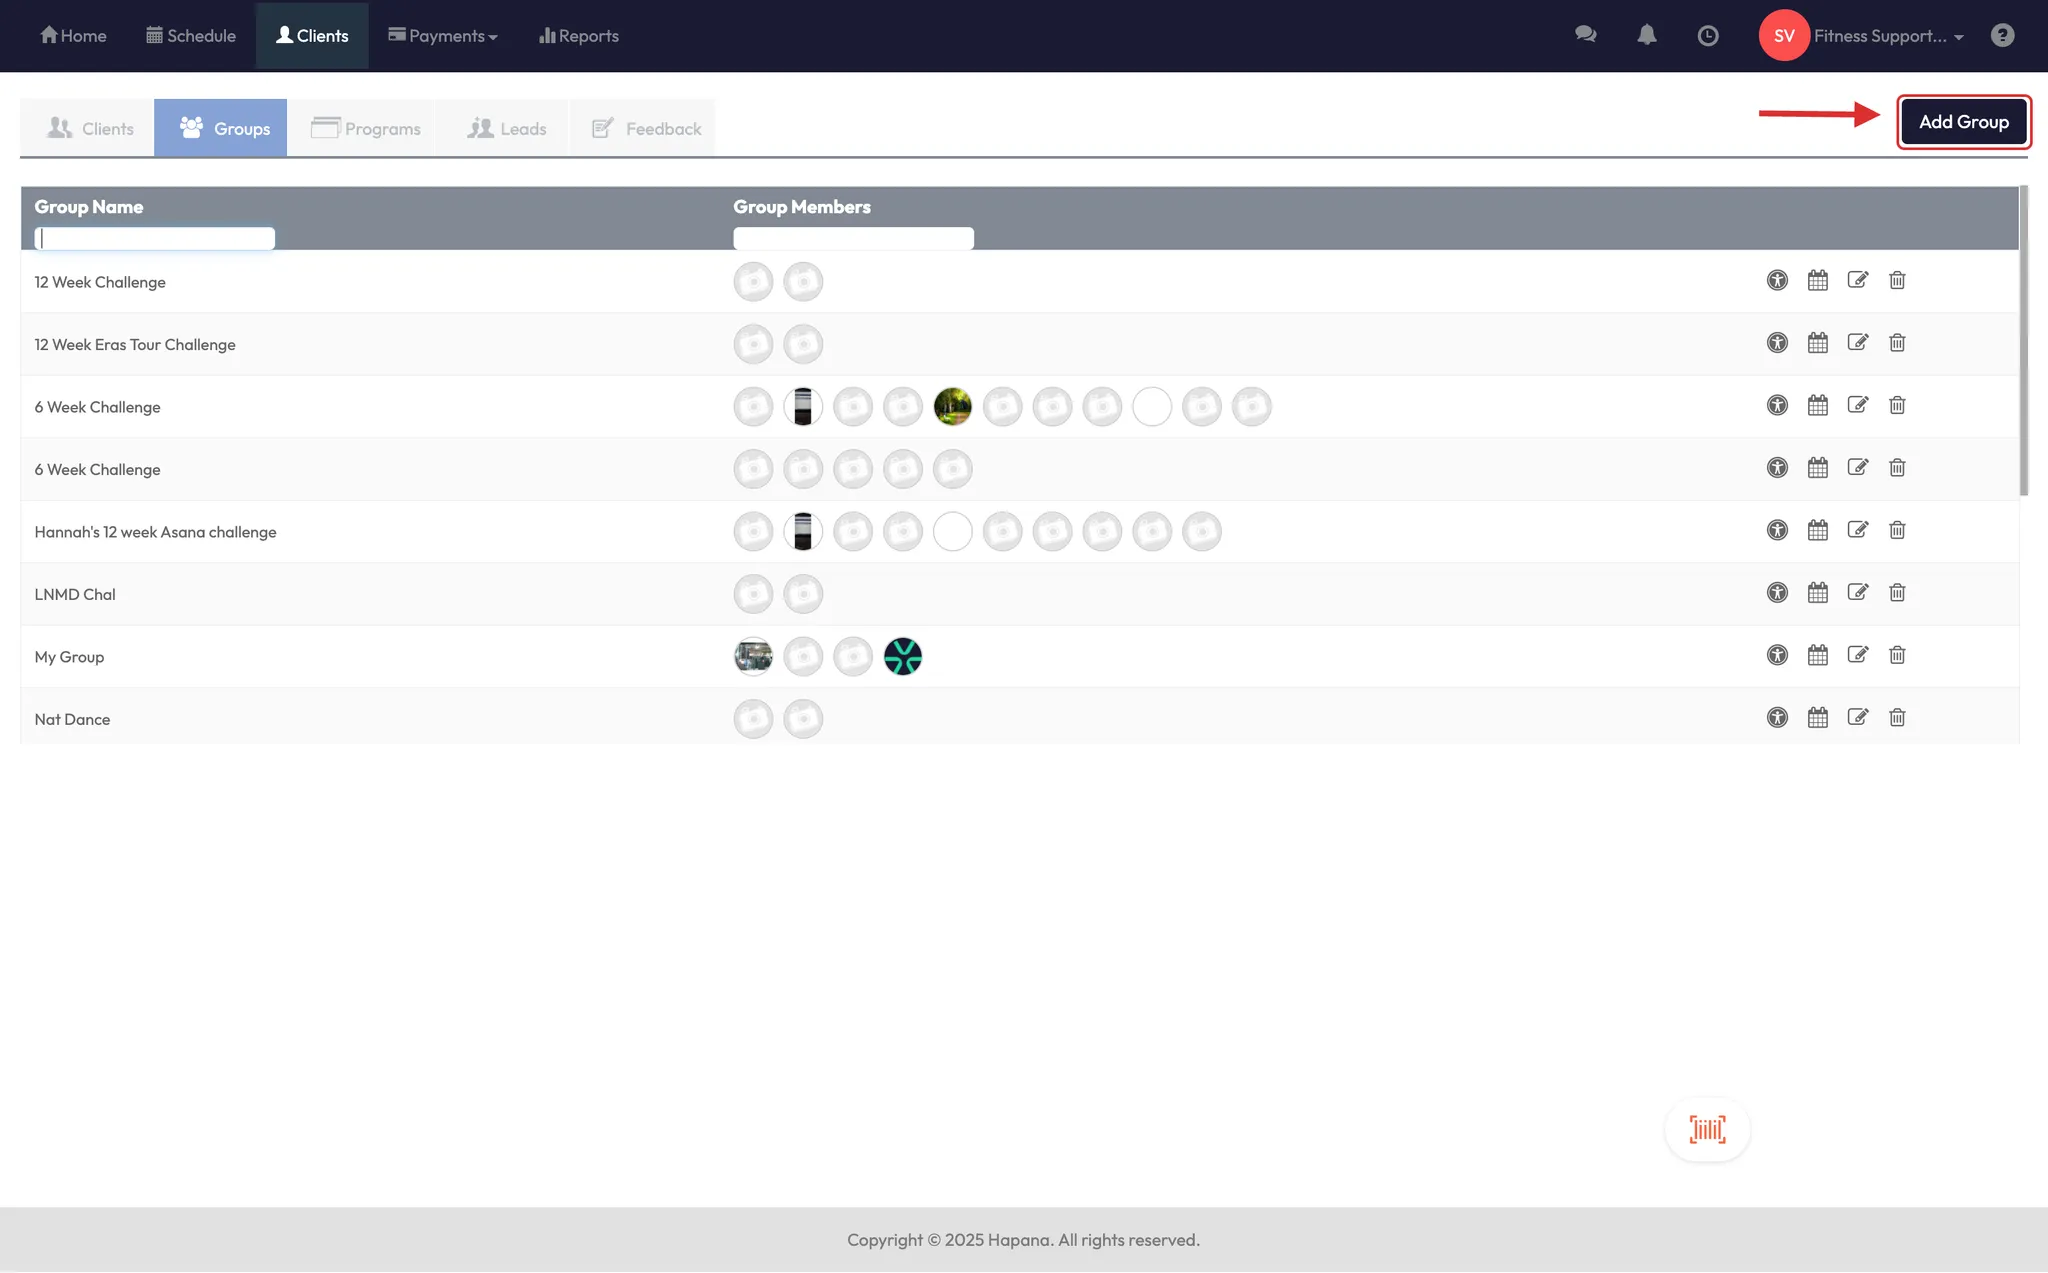The height and width of the screenshot is (1273, 2048).
Task: Click the person icon for Nat Dance
Action: point(1777,718)
